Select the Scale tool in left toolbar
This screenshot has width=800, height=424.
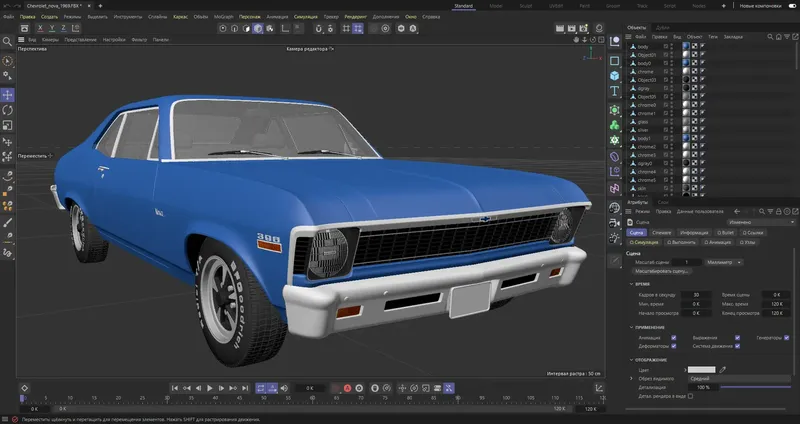[7, 125]
